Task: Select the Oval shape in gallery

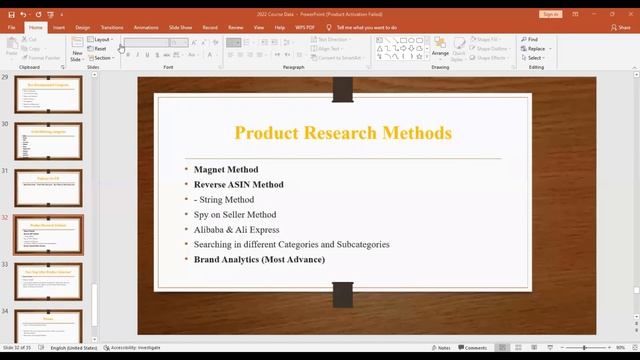Action: 411,40
